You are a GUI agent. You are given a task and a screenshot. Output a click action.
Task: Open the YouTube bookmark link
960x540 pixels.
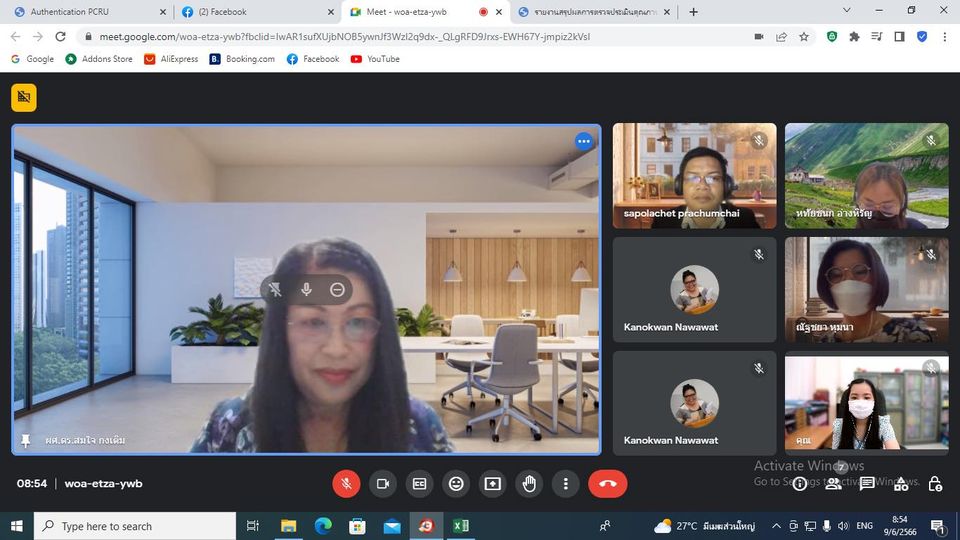375,59
